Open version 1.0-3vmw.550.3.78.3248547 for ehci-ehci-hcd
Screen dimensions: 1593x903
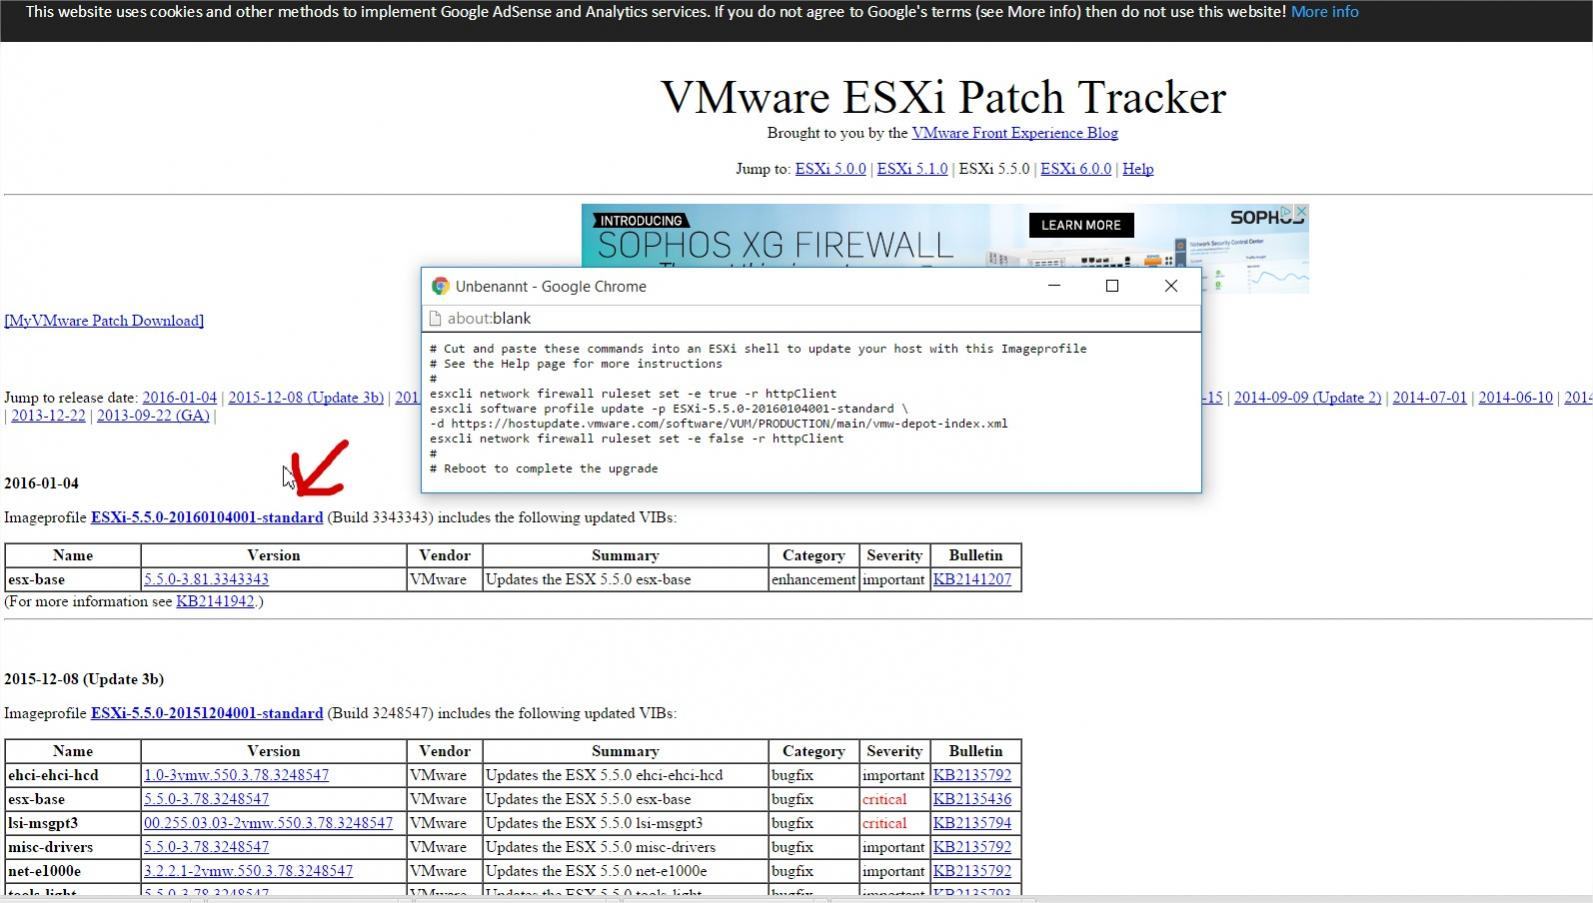[x=236, y=776]
